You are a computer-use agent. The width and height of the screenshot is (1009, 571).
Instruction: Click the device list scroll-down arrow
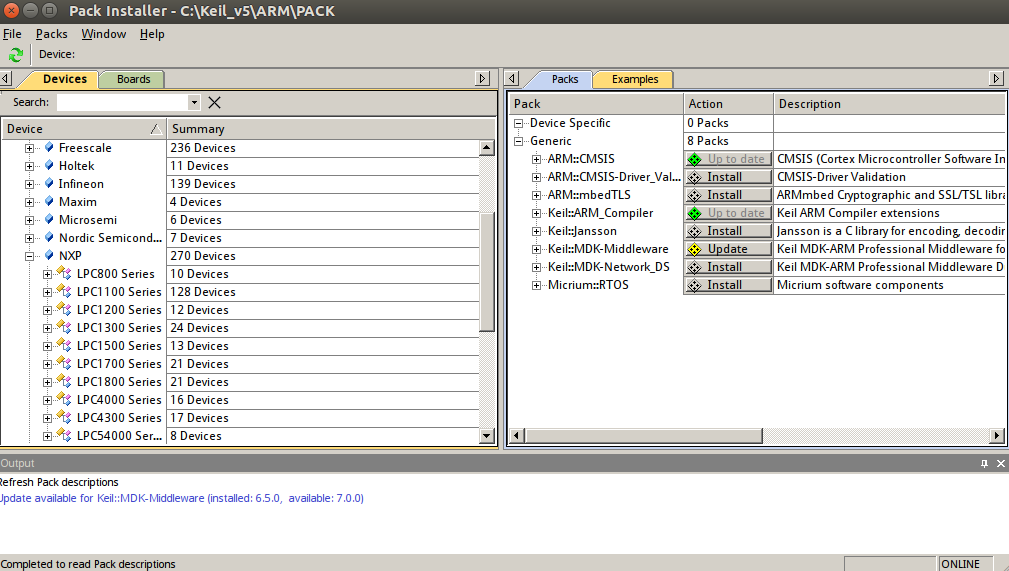click(486, 436)
